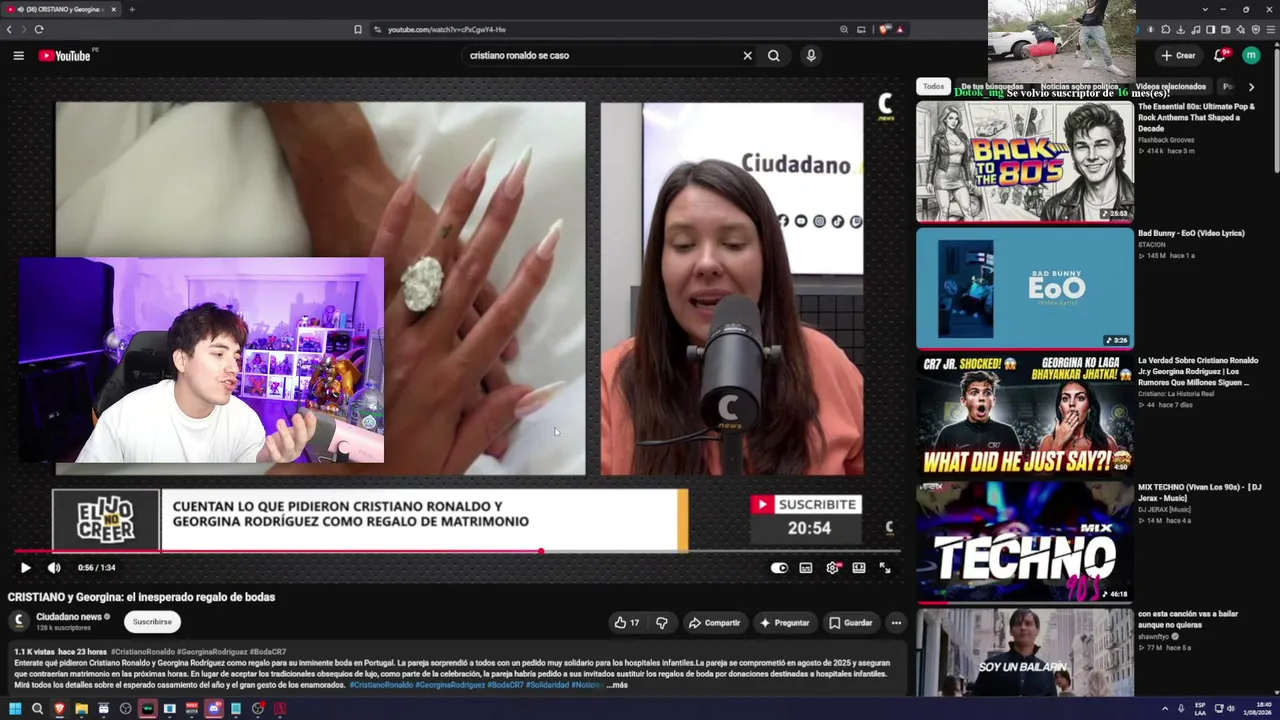Open the browser main menu
The height and width of the screenshot is (720, 1280).
1270,30
